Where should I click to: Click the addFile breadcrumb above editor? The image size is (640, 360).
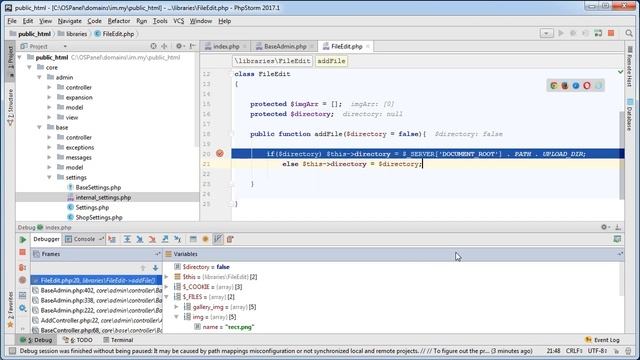[x=331, y=61]
